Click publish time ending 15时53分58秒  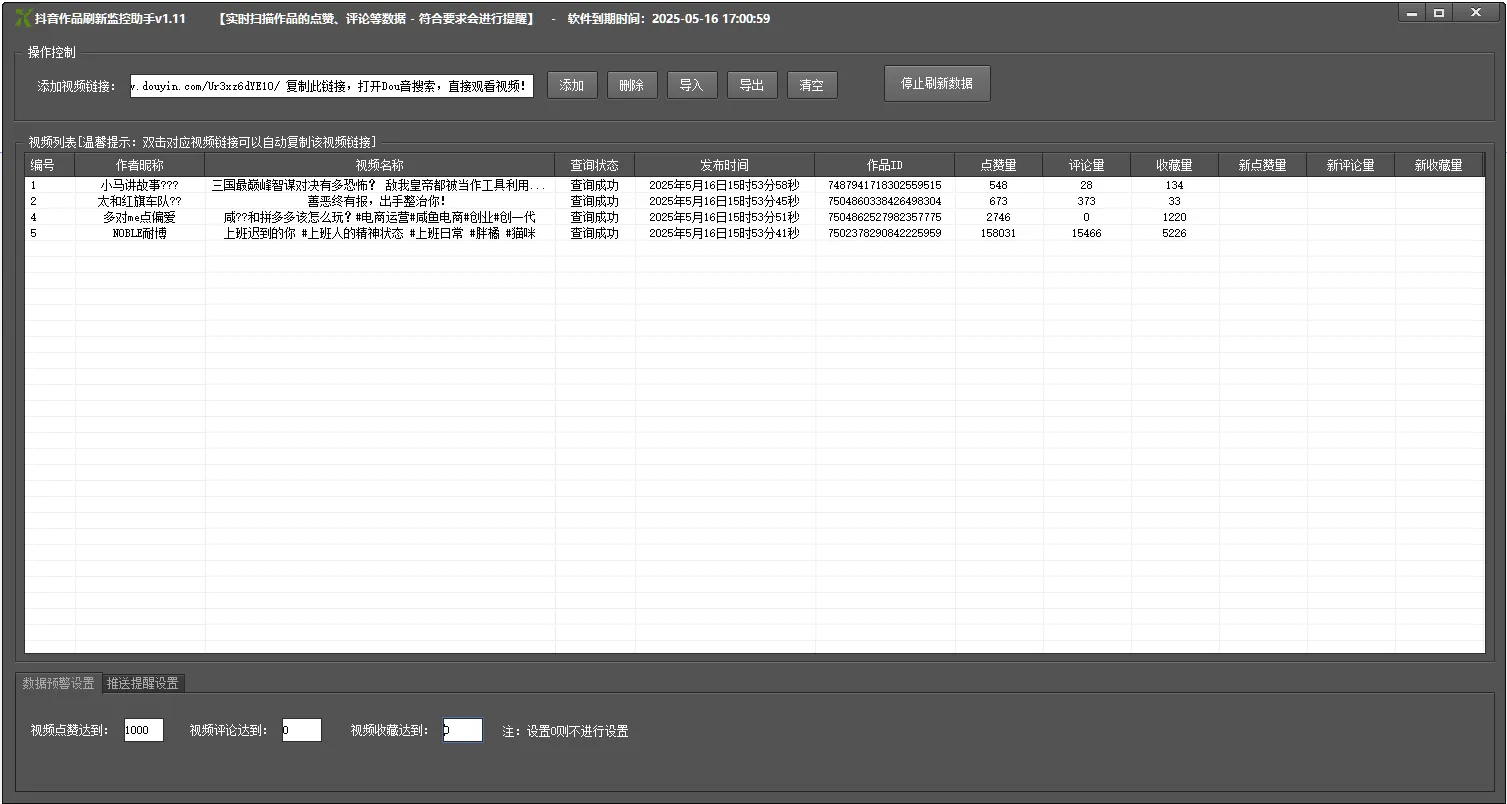724,185
